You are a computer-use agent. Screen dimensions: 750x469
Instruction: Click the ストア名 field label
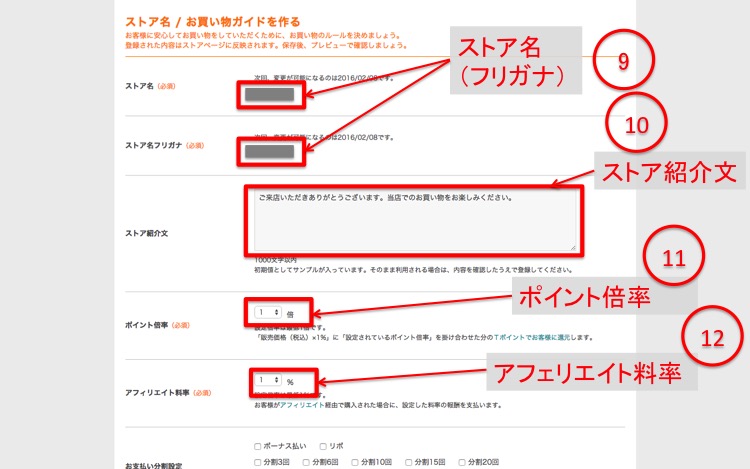[139, 86]
